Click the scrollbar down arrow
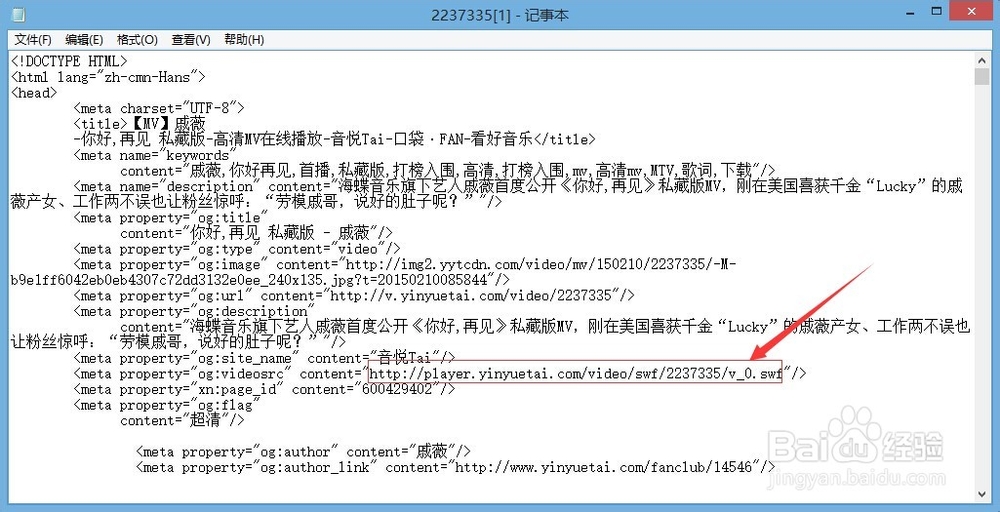This screenshot has height=512, width=1000. 982,494
